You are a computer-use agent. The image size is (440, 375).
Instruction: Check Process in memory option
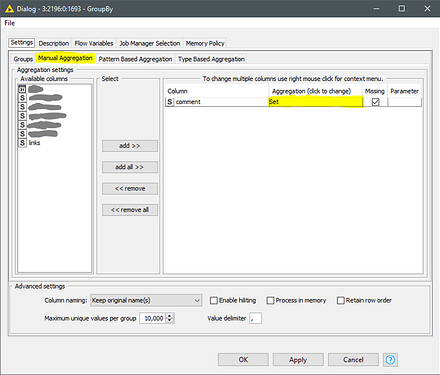270,300
